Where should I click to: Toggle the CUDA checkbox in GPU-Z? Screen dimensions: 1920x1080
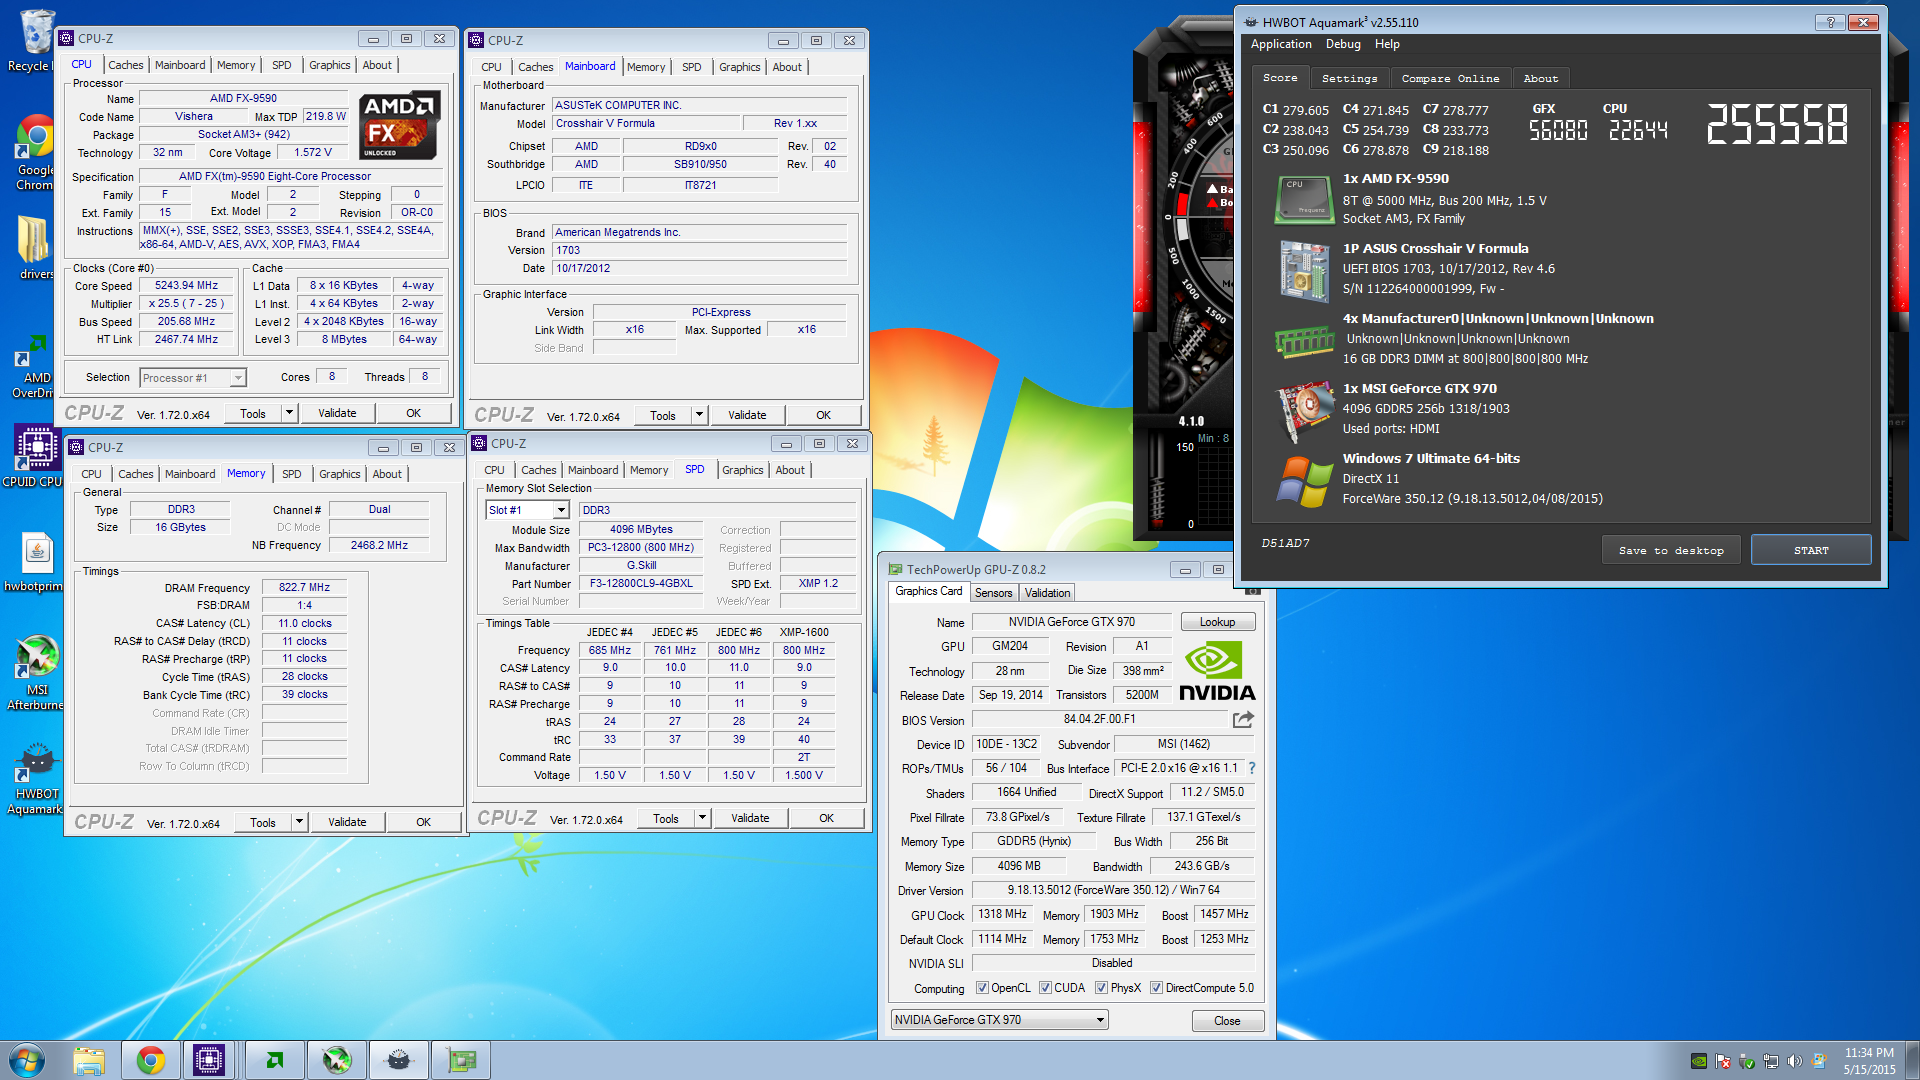[1045, 988]
